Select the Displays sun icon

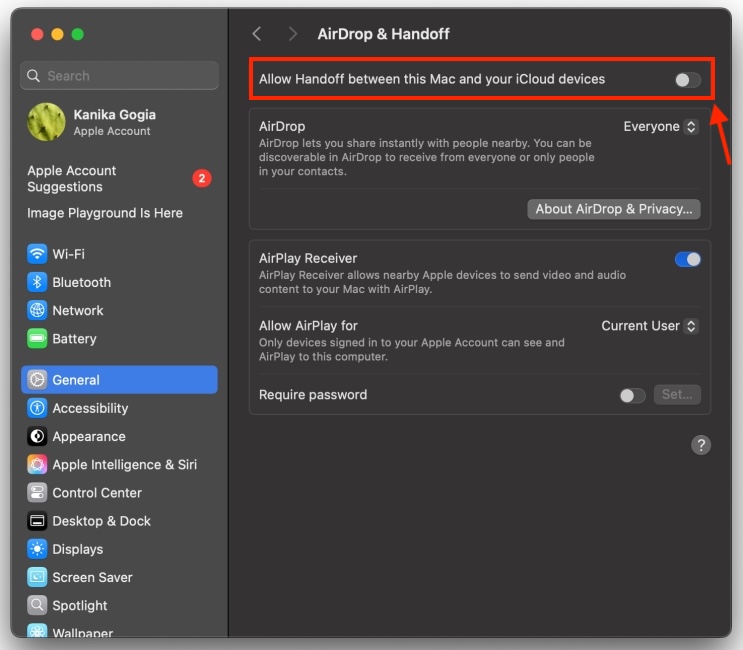point(37,549)
